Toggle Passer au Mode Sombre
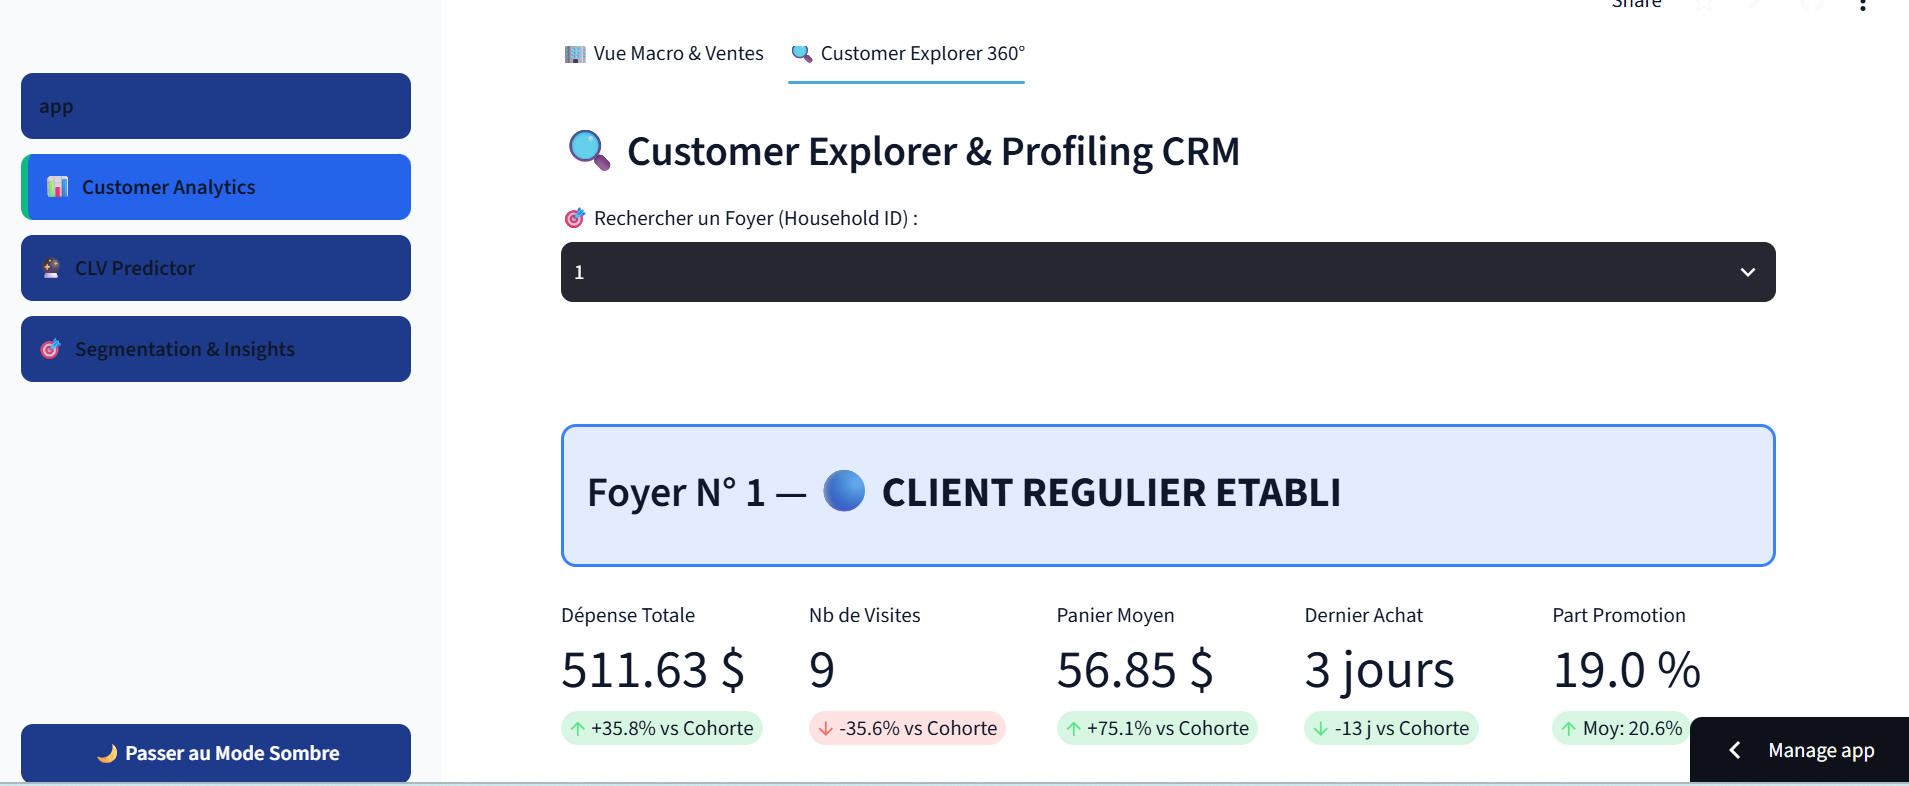The width and height of the screenshot is (1909, 786). point(216,753)
